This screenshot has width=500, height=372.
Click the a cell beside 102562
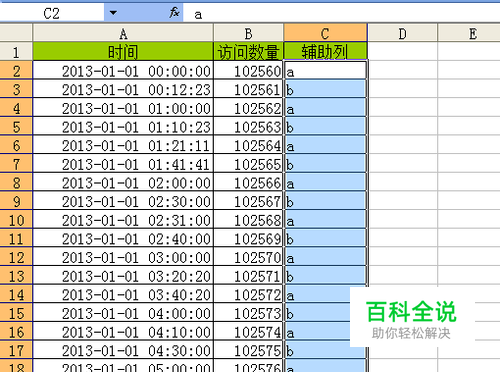pyautogui.click(x=325, y=108)
